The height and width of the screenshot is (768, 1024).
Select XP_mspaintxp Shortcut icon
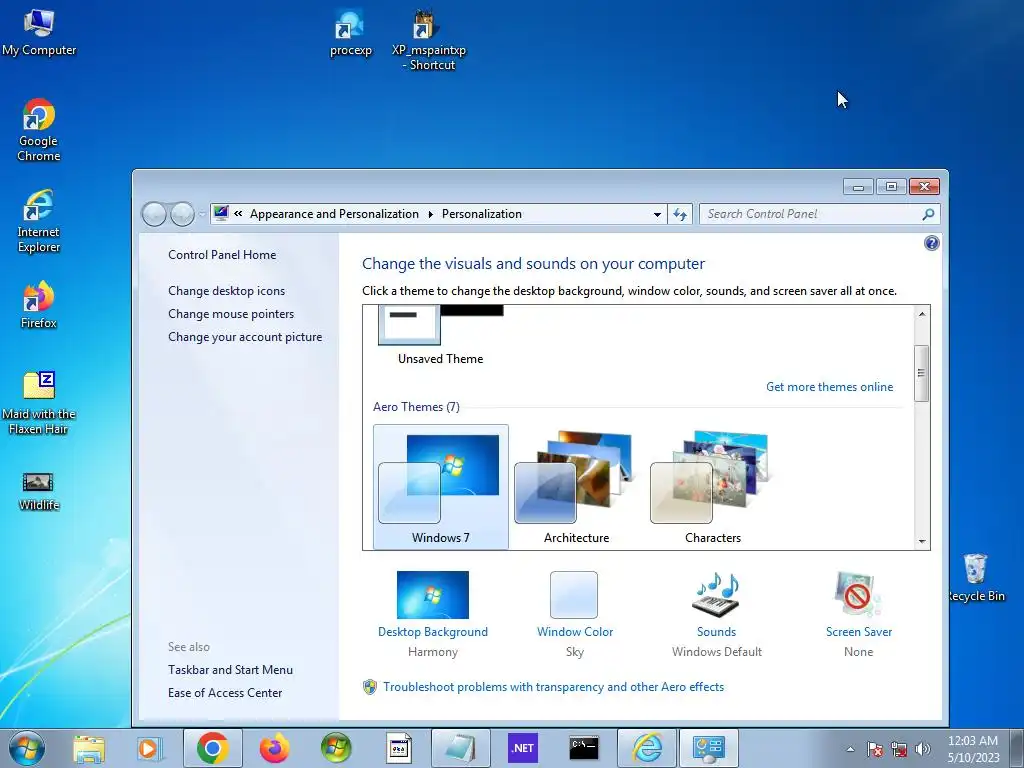pyautogui.click(x=428, y=39)
